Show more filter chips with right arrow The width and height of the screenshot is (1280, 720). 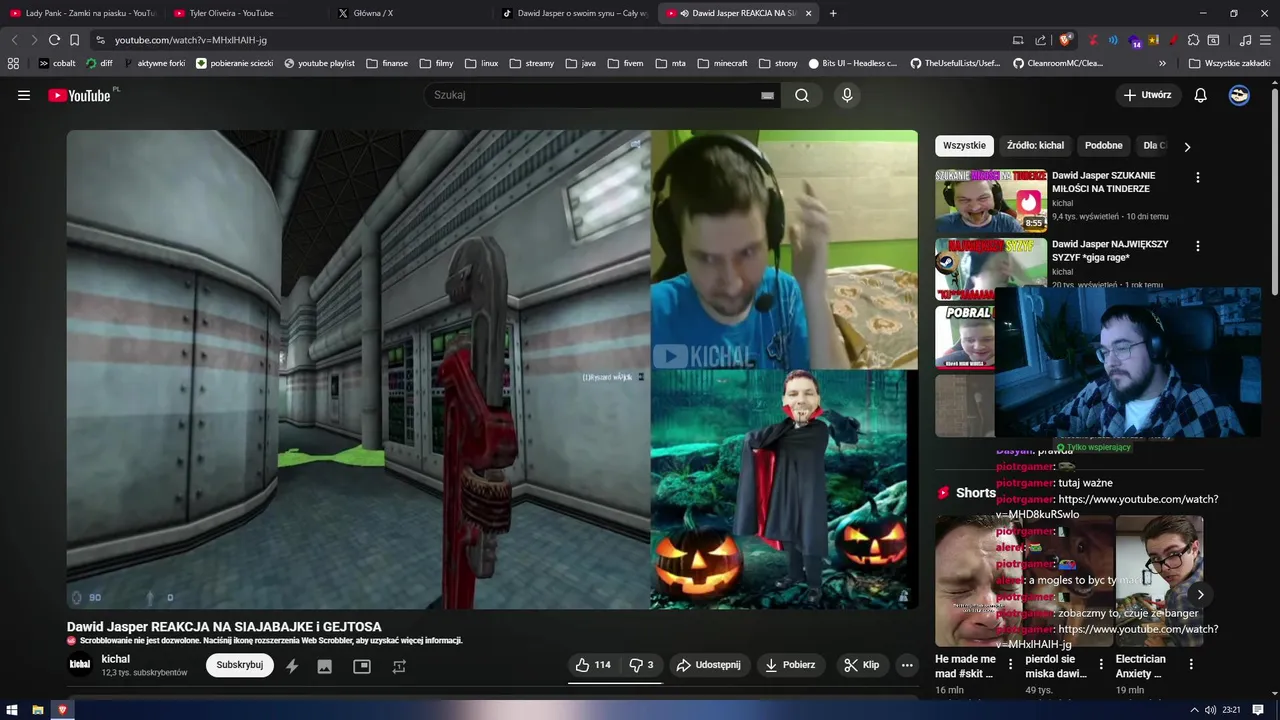[1187, 147]
